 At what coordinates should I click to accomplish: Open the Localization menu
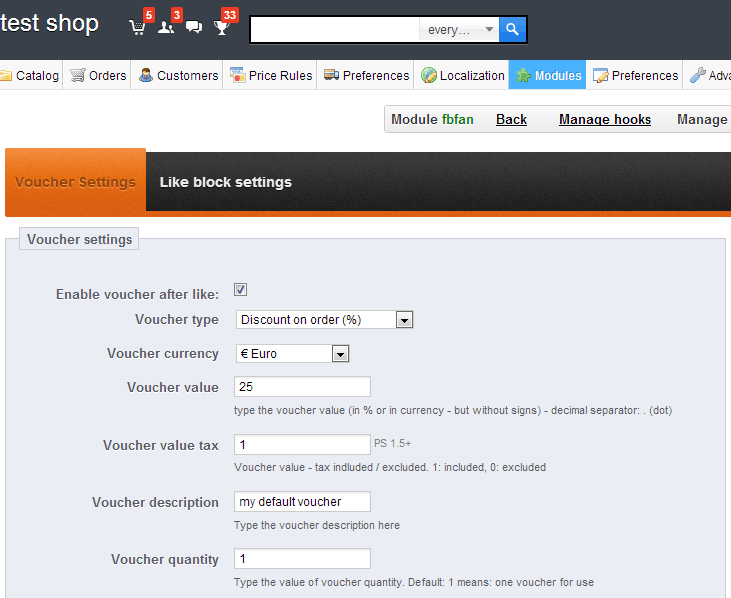[462, 75]
